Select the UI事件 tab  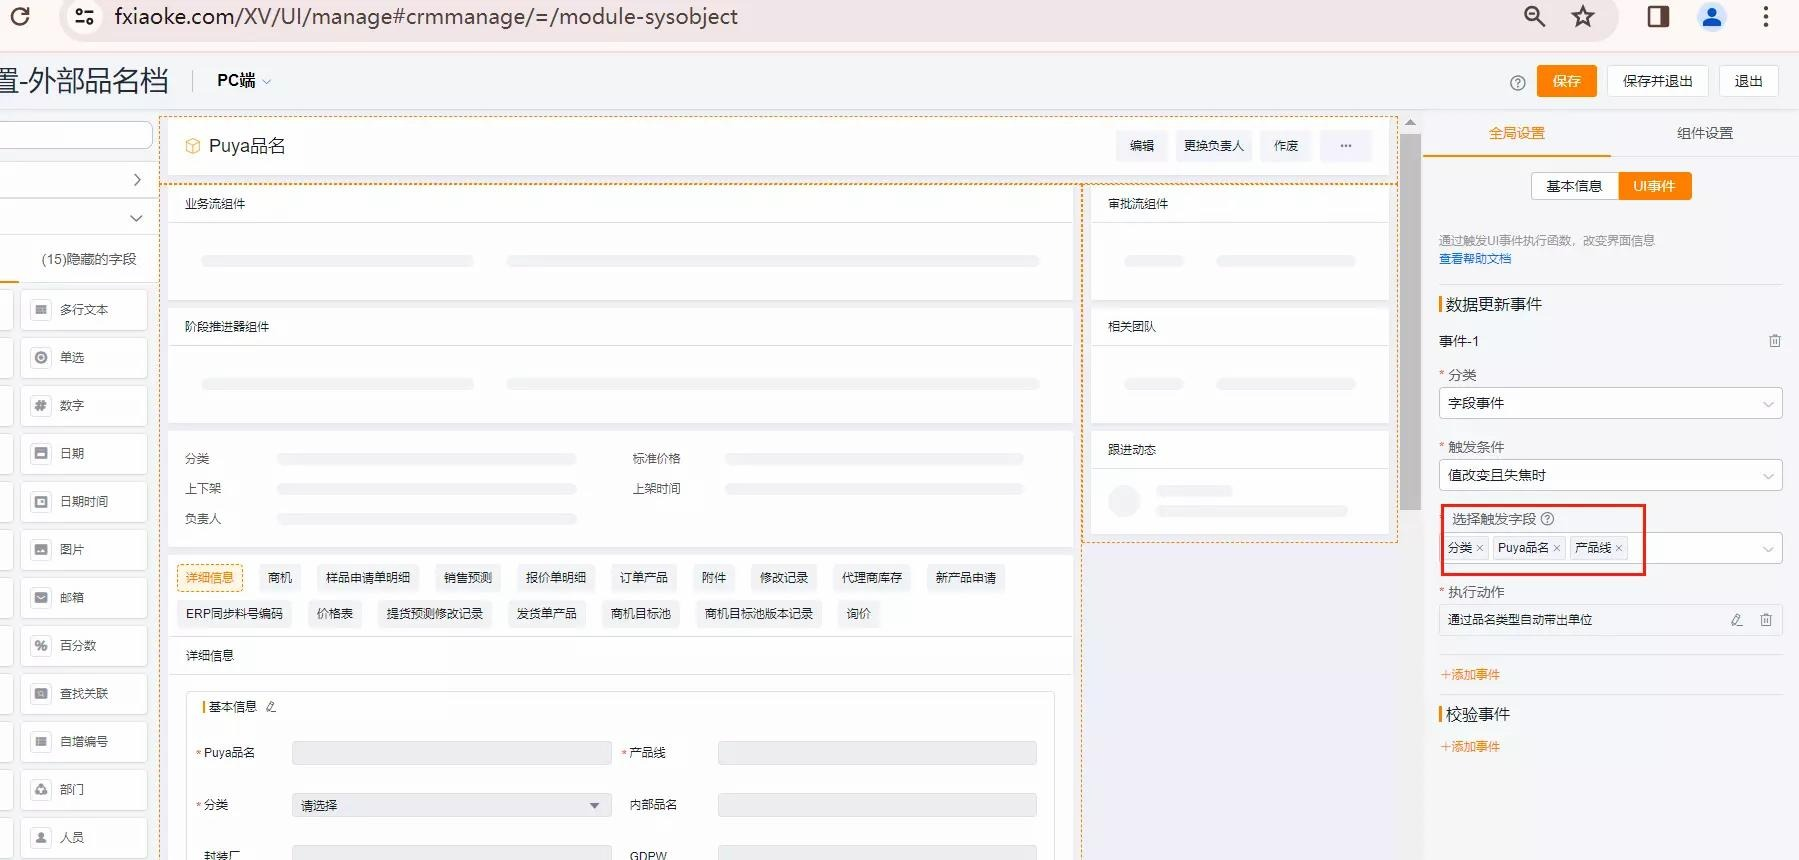pyautogui.click(x=1654, y=186)
